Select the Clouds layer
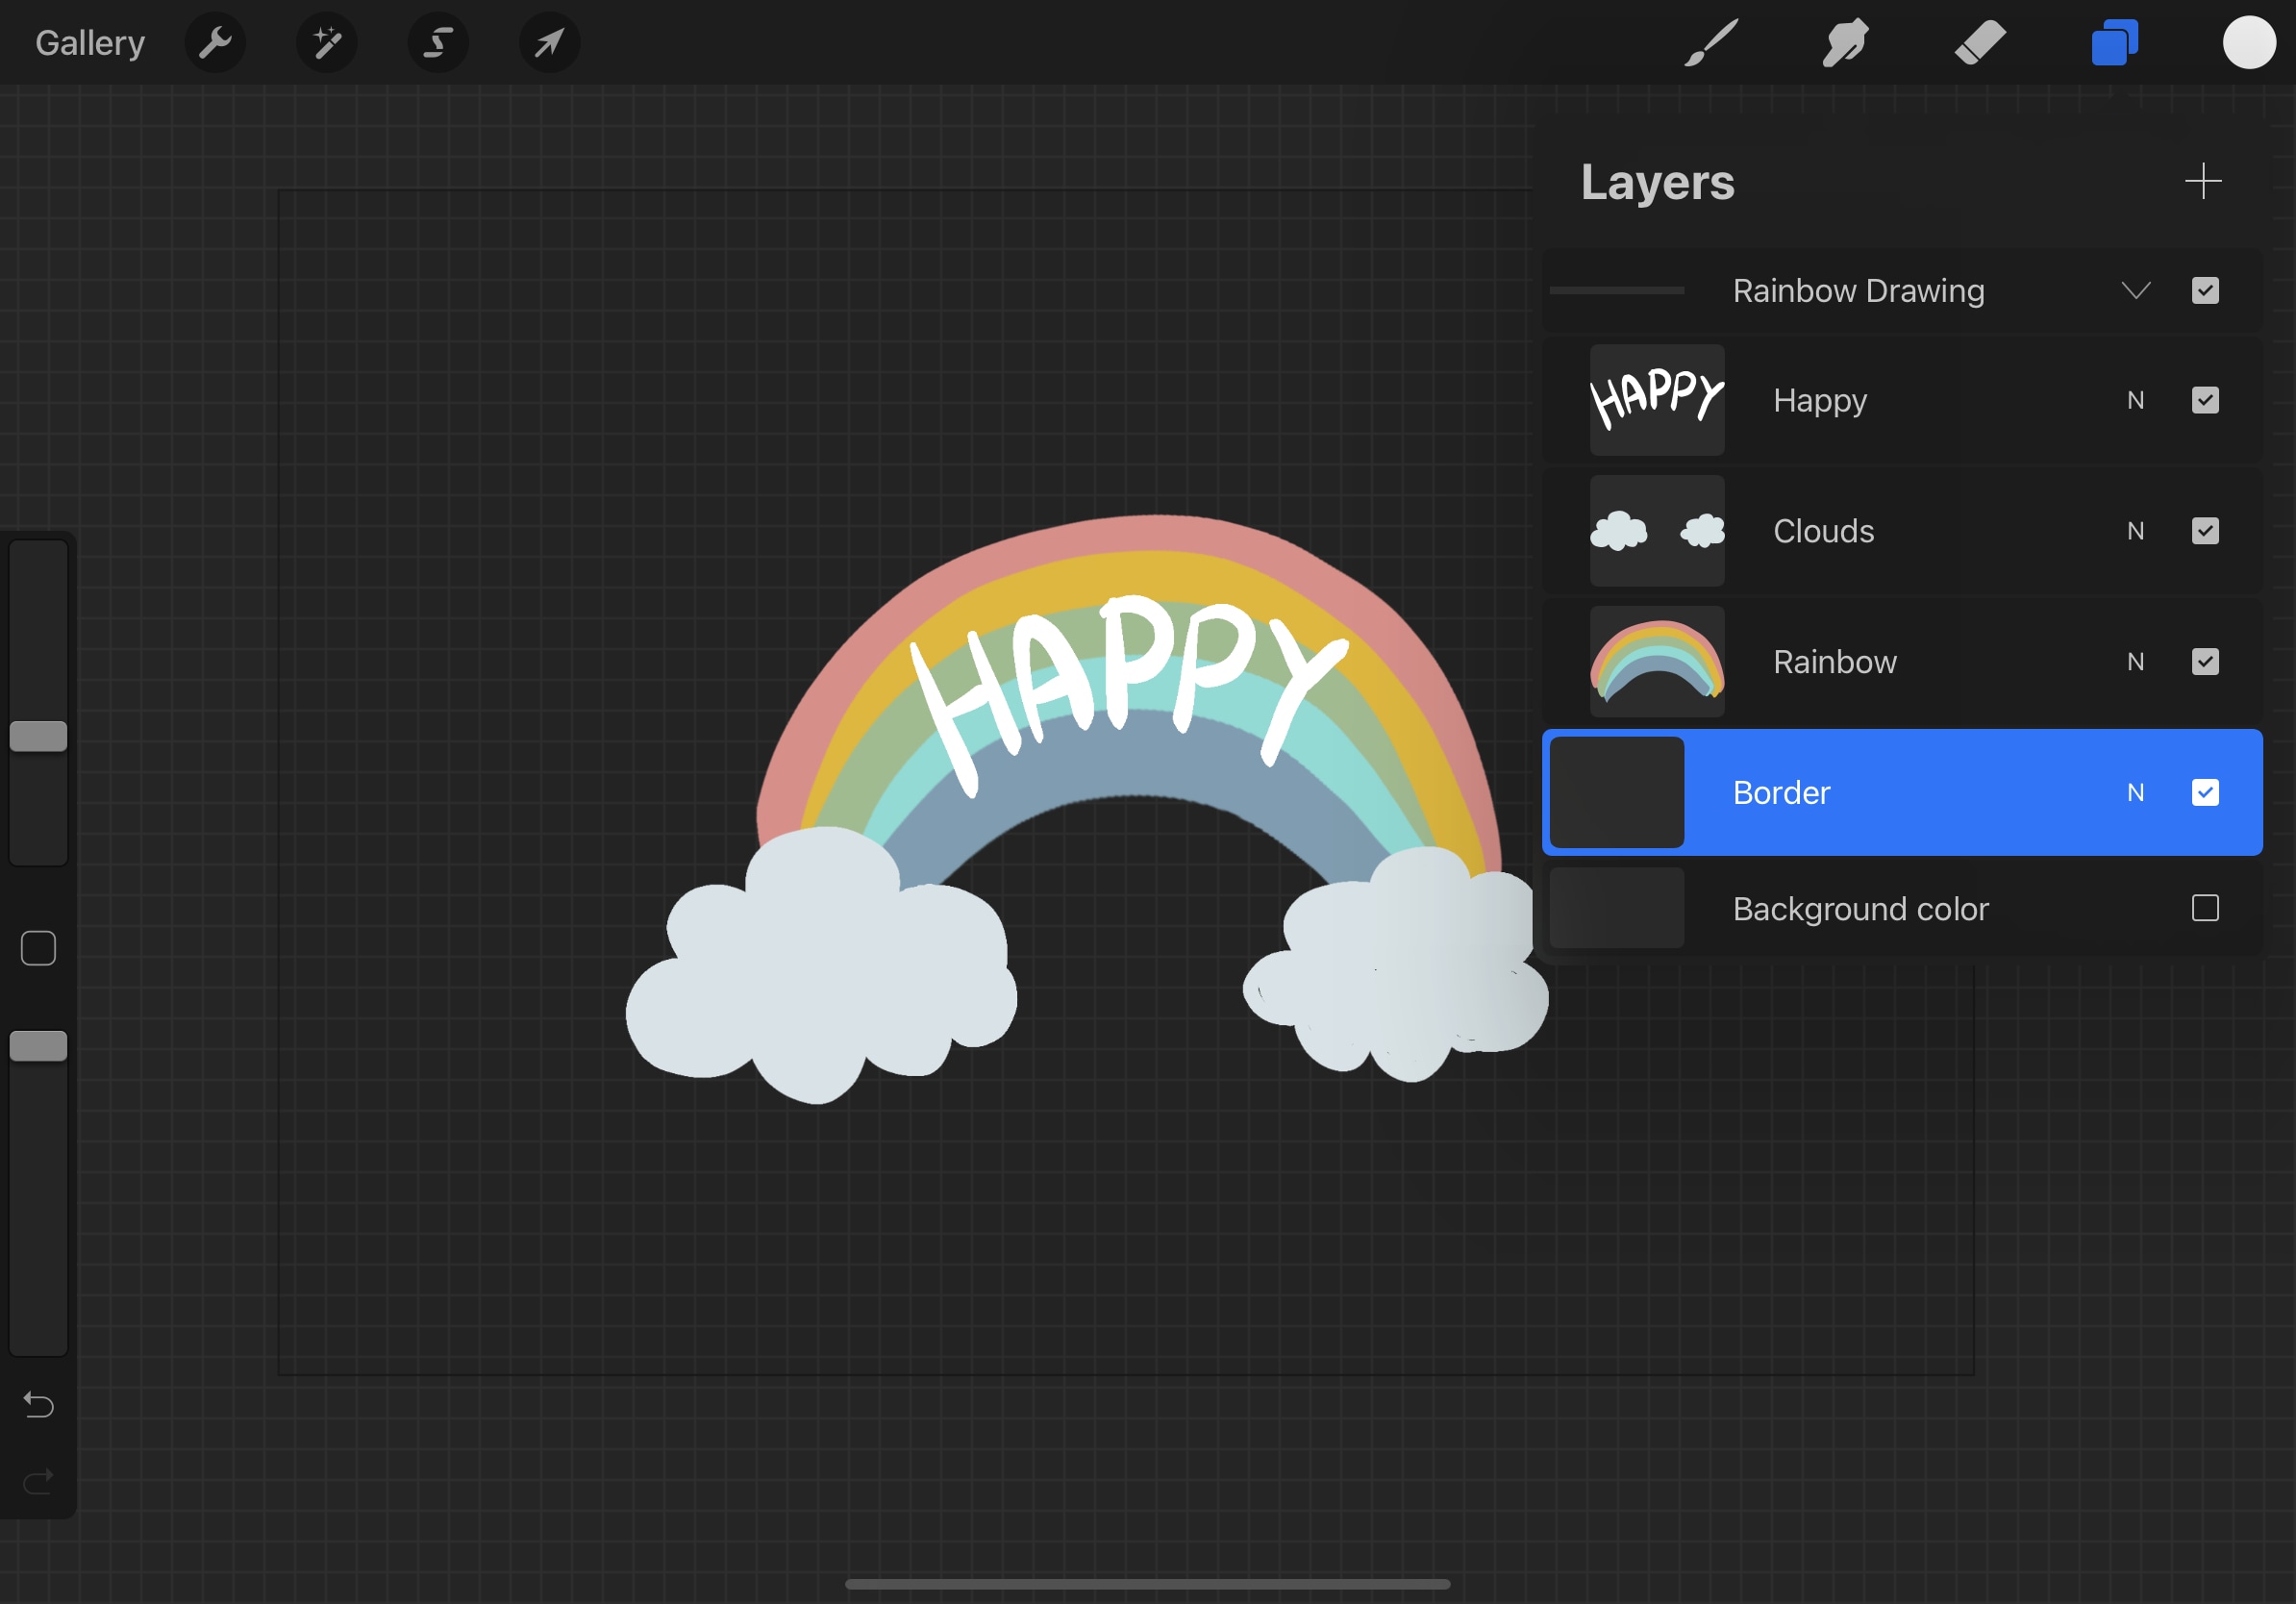Screen dimensions: 2296x1604 (1902, 531)
